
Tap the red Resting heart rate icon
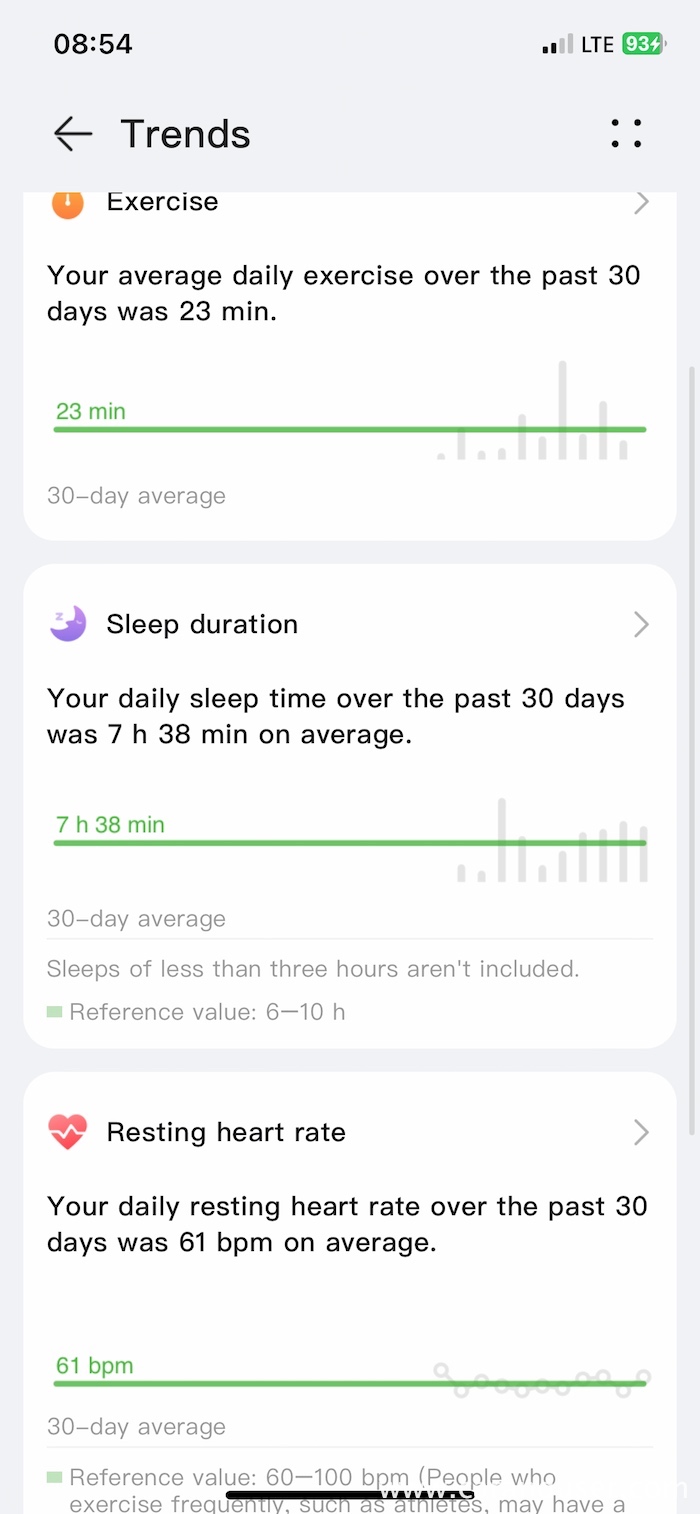click(x=68, y=1132)
